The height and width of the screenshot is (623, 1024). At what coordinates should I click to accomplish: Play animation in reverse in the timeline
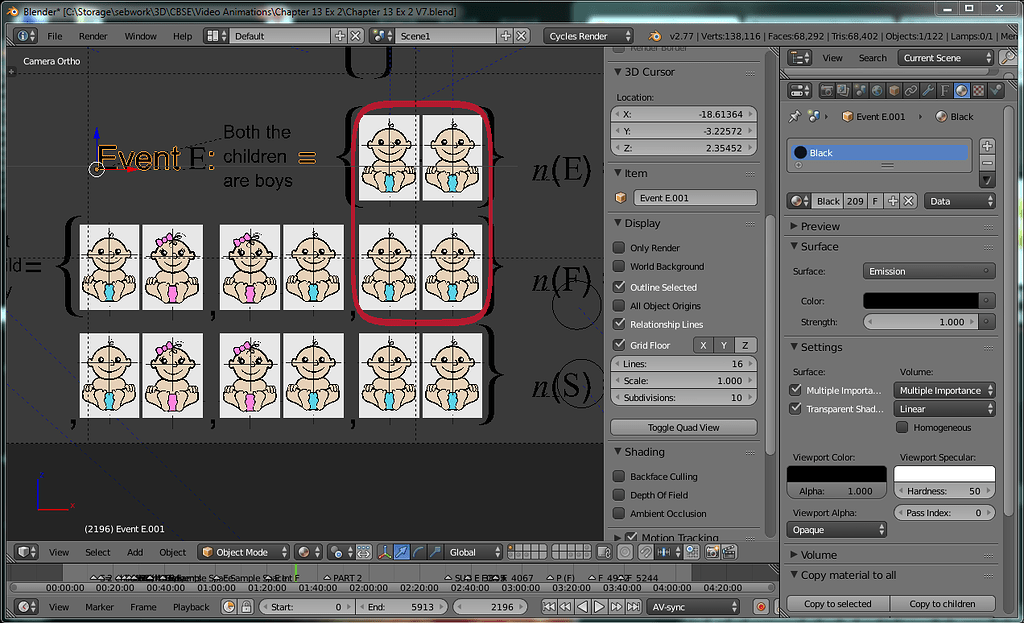click(x=583, y=607)
